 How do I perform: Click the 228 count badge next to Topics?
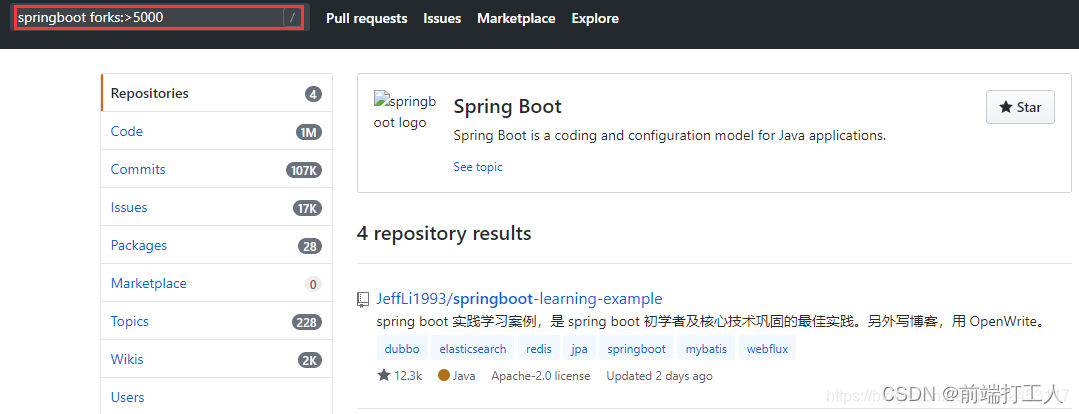point(306,322)
